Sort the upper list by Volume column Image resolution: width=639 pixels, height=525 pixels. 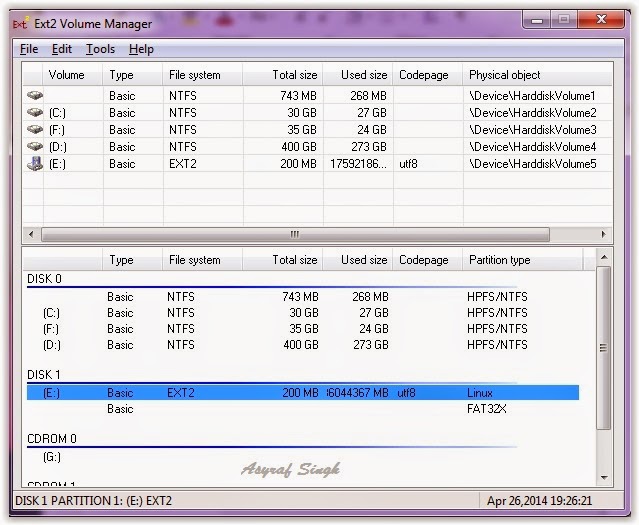(x=73, y=75)
